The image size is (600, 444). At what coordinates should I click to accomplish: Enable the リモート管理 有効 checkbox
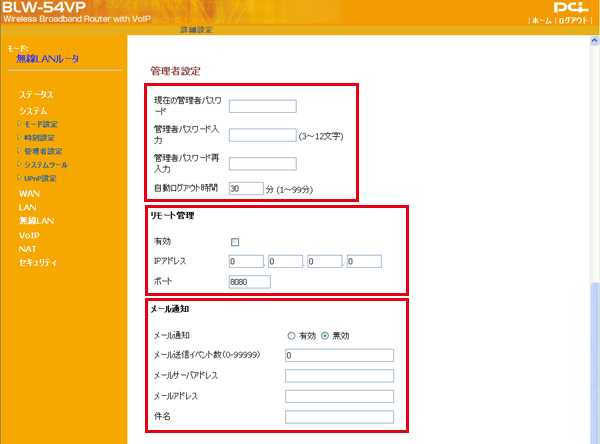click(x=235, y=242)
